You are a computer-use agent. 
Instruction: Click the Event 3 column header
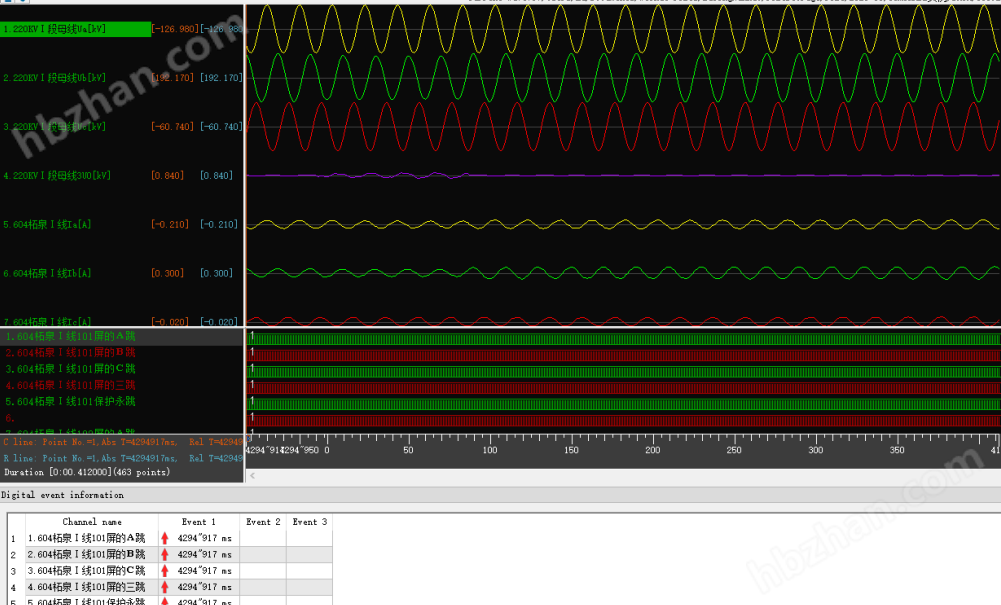pos(309,522)
